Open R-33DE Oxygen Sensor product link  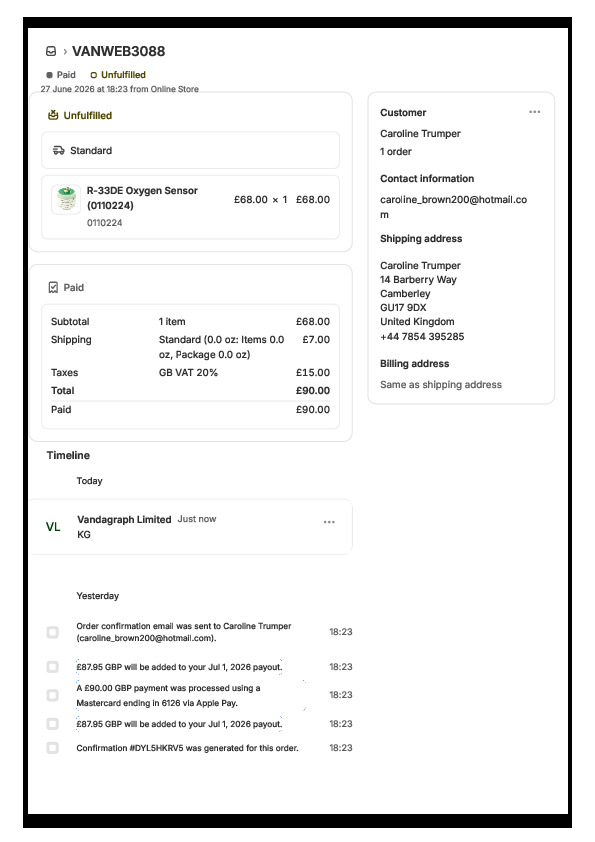(142, 198)
